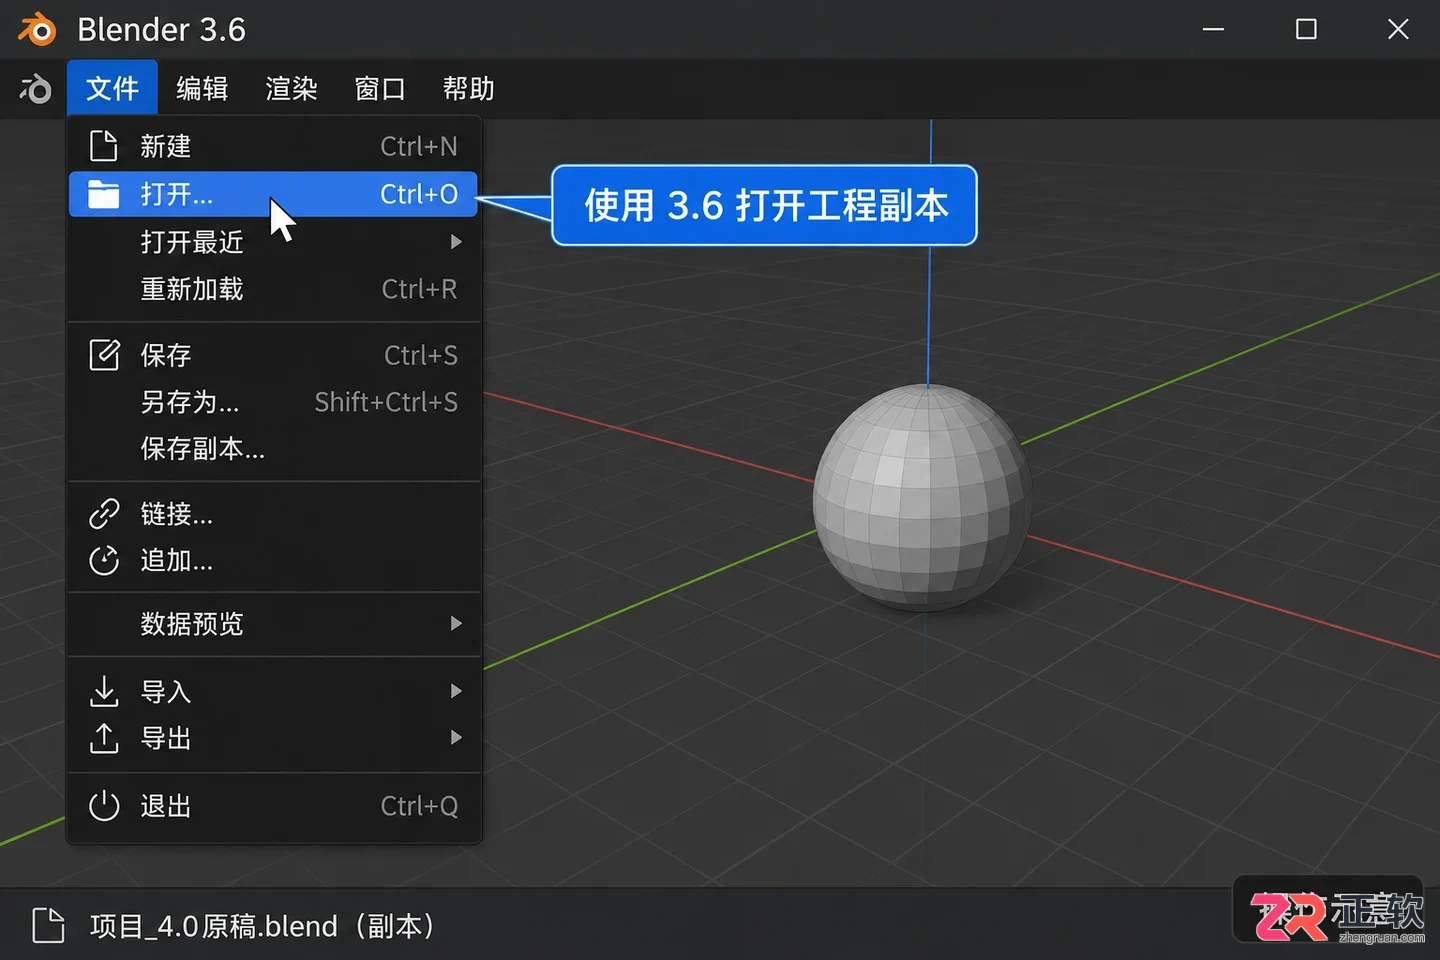This screenshot has height=960, width=1440.
Task: Choose 导入 in the file menu
Action: (x=273, y=691)
